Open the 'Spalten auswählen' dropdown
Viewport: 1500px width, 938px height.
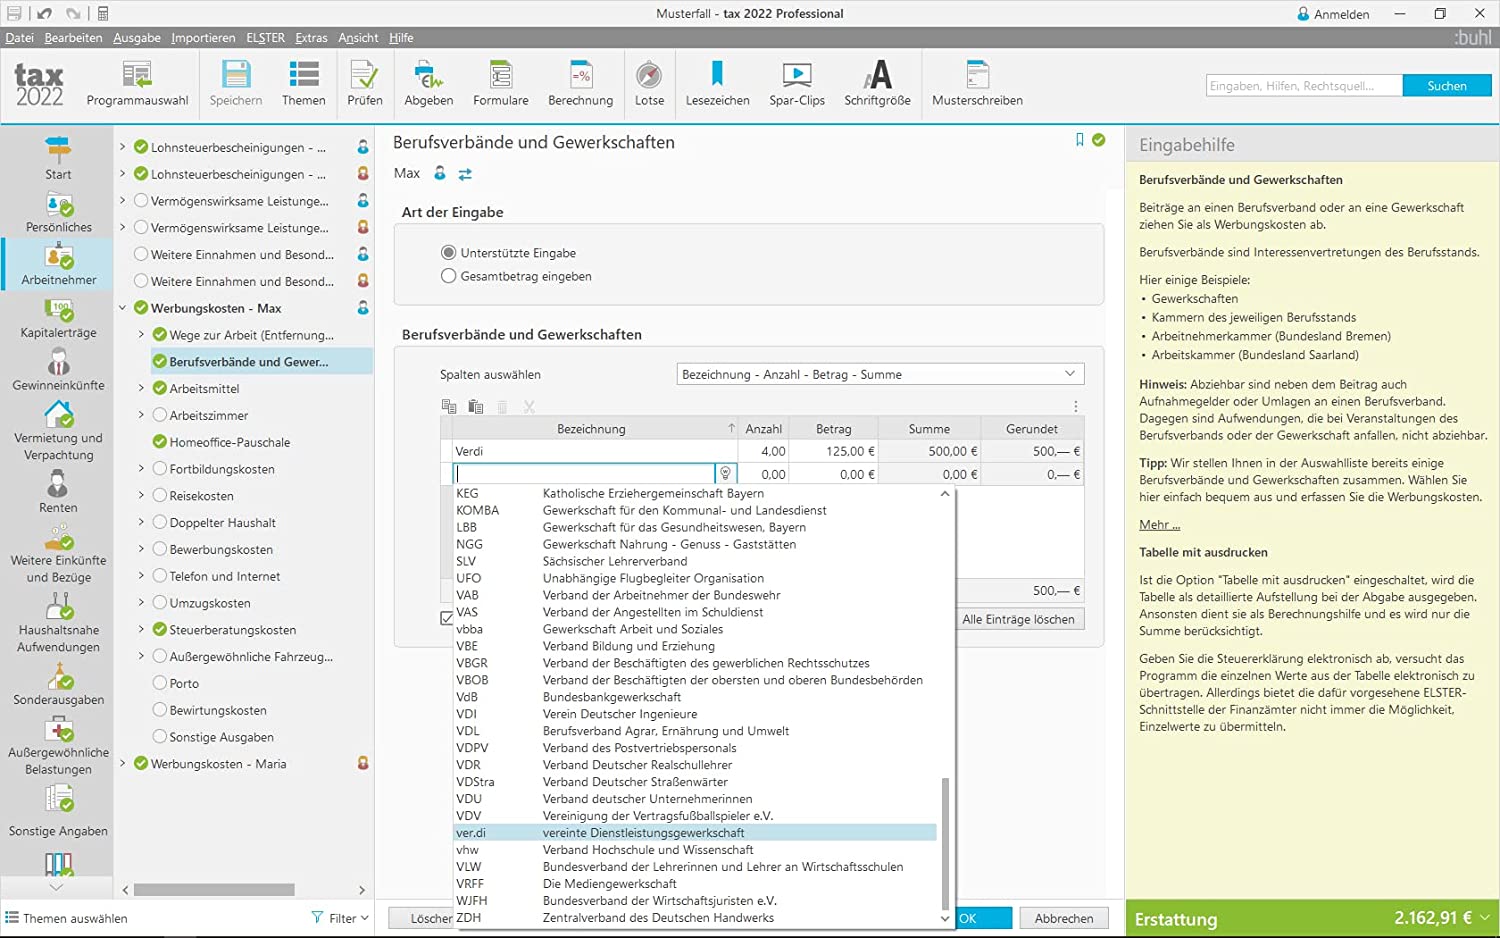click(880, 374)
